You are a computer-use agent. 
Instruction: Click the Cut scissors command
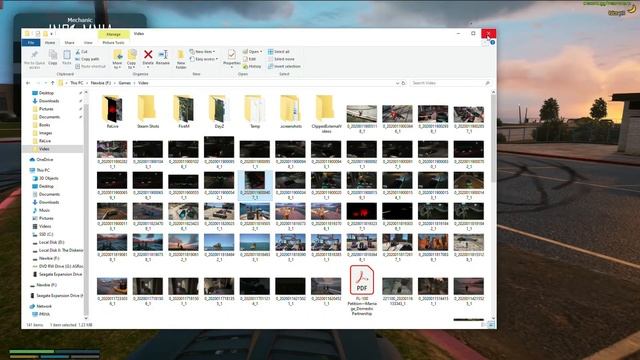82,52
